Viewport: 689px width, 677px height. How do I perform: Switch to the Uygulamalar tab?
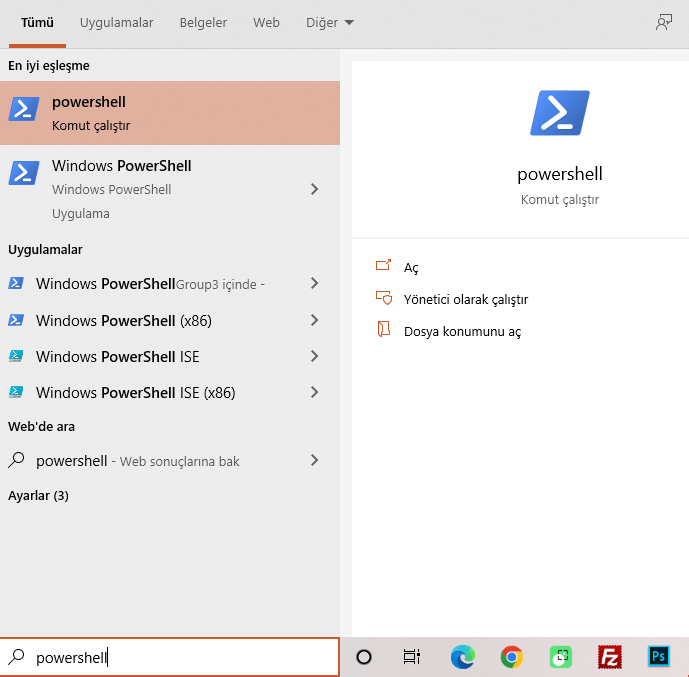tap(116, 22)
